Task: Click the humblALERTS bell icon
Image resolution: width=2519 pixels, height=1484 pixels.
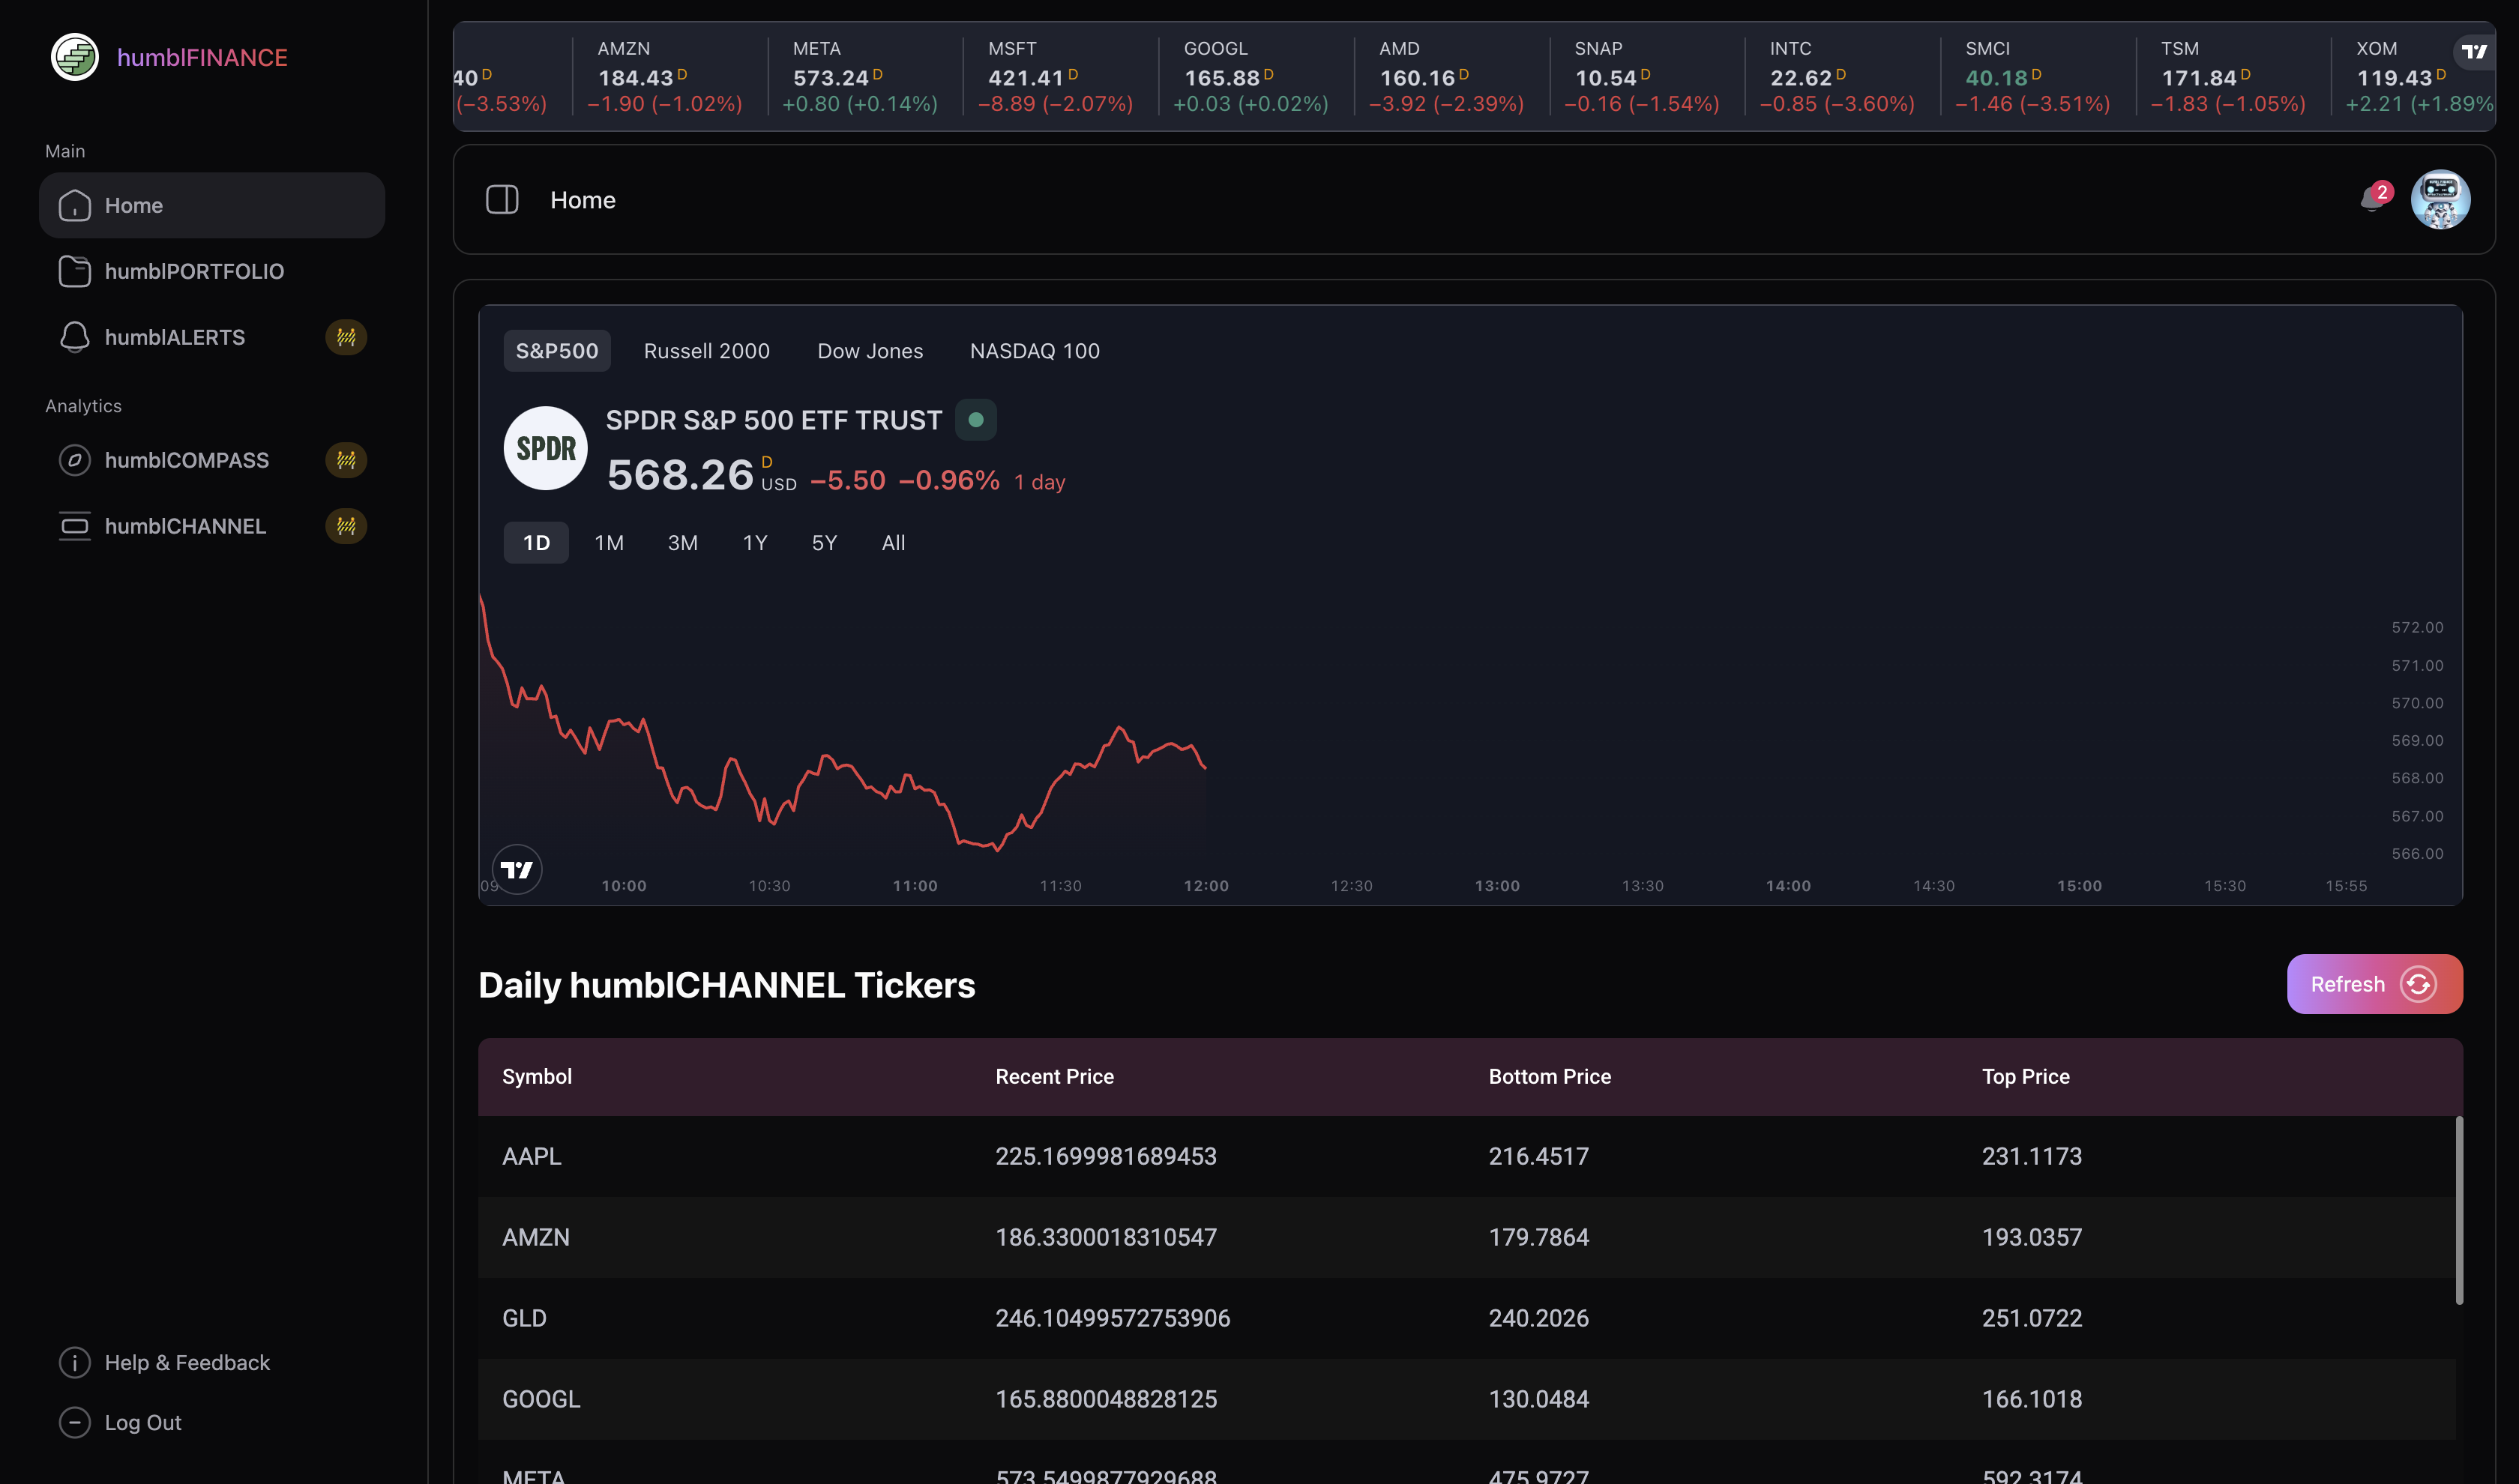Action: 75,337
